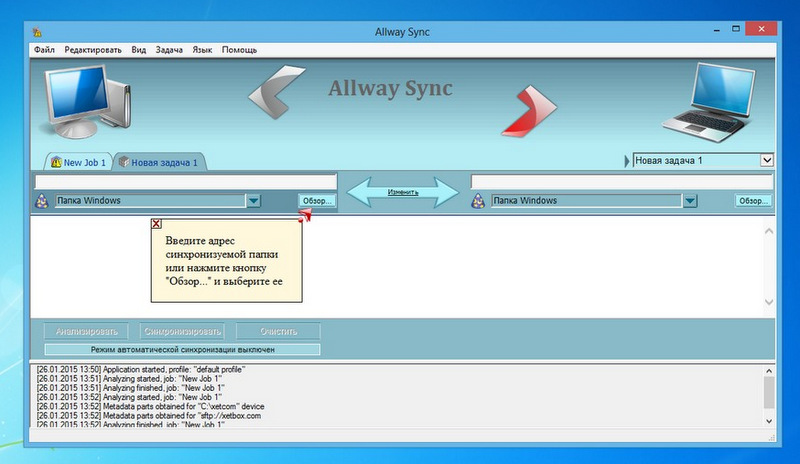Click the main file list scroll-up arrow
800x464 pixels.
tap(769, 231)
